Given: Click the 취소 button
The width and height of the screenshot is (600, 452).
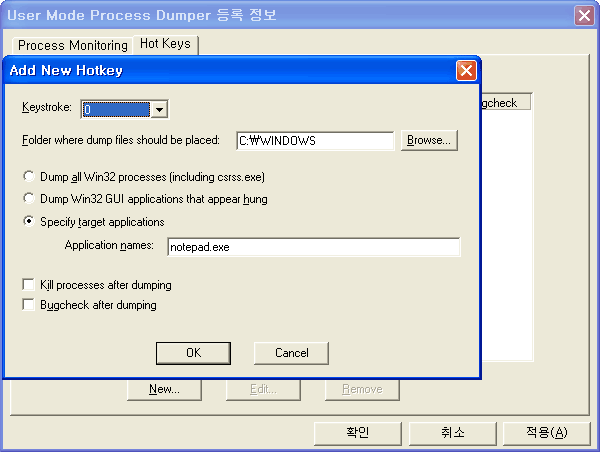Looking at the screenshot, I should coord(452,432).
